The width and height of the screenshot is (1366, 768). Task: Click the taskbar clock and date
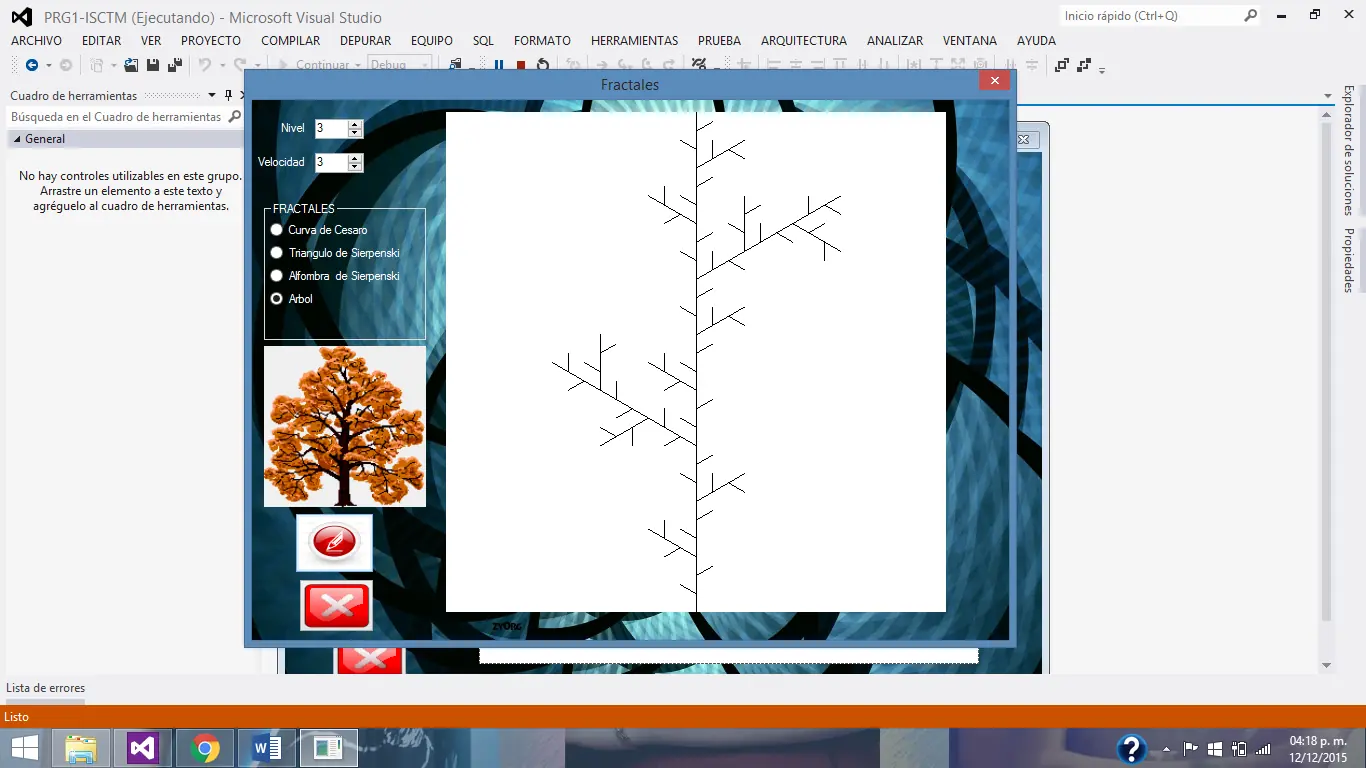[x=1316, y=749]
